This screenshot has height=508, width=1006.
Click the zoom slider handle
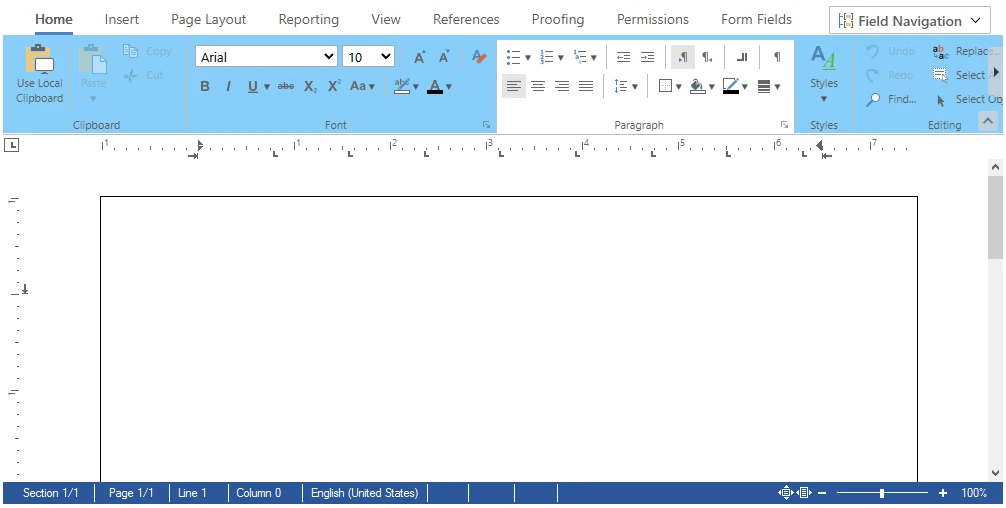point(882,493)
